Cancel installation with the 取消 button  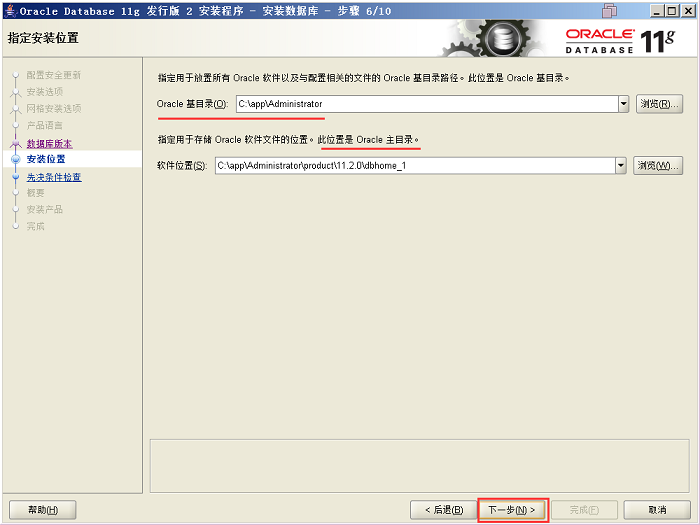[657, 510]
